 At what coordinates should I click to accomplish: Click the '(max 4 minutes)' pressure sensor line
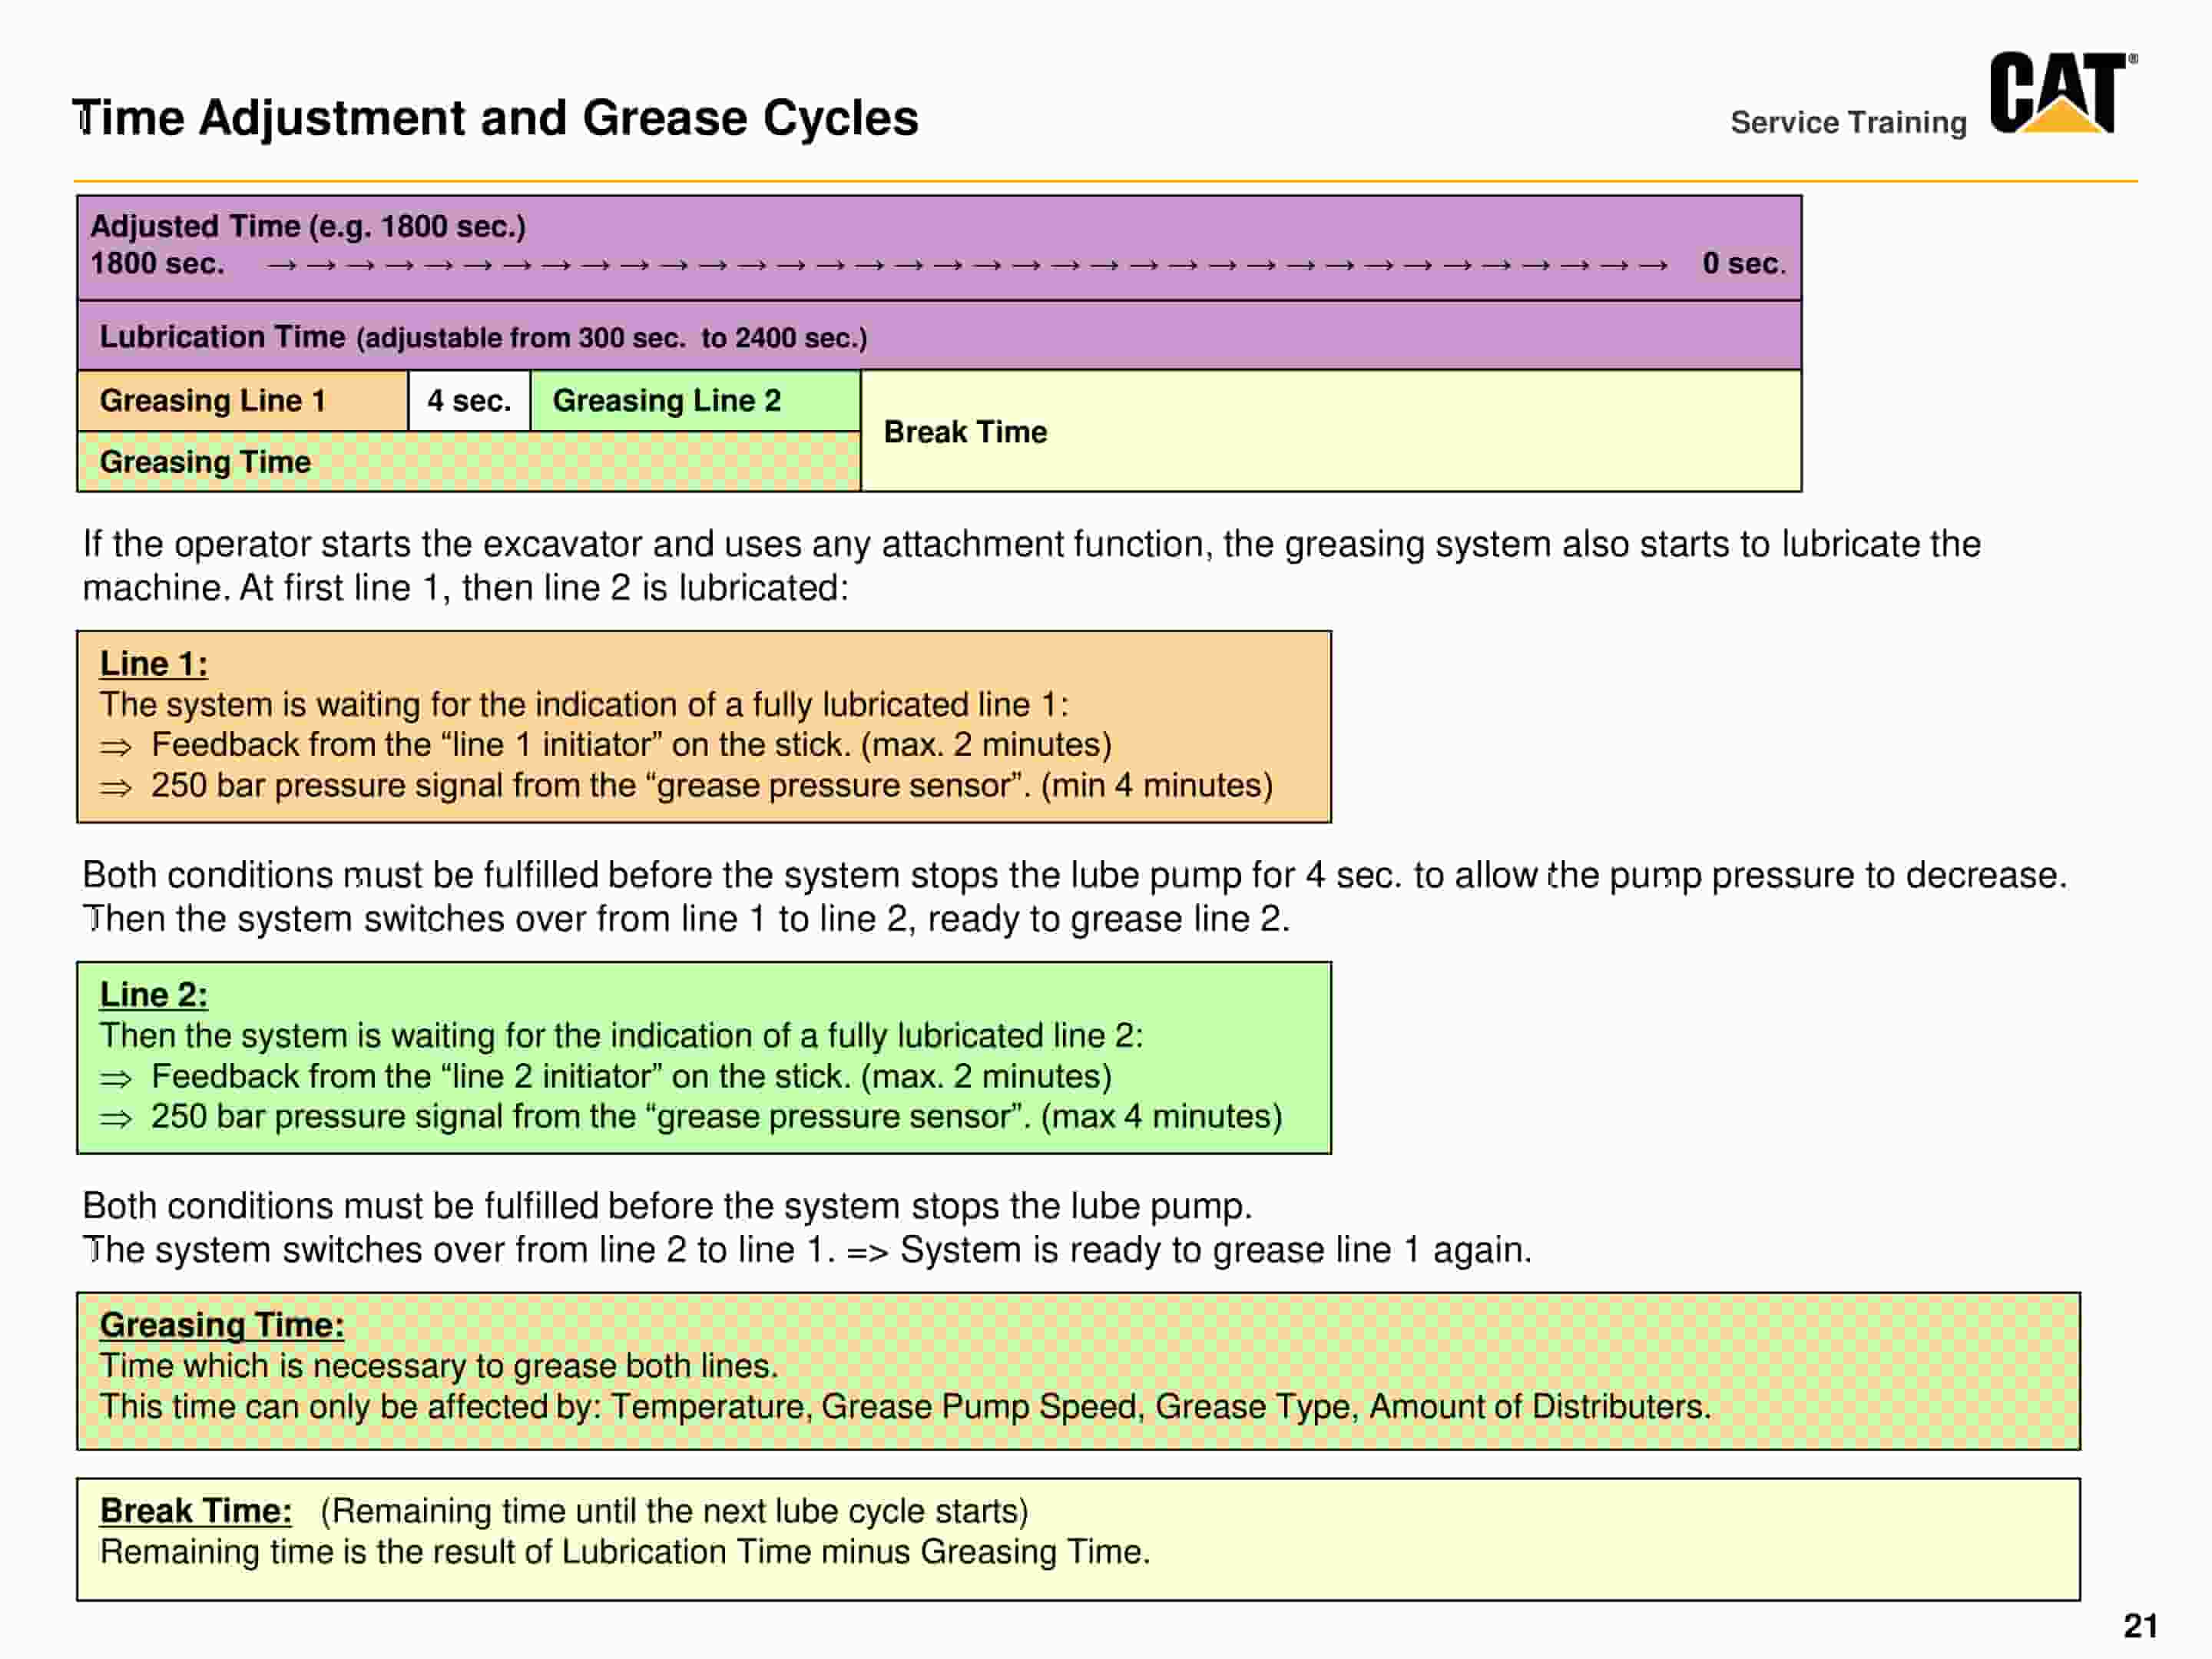tap(691, 1117)
